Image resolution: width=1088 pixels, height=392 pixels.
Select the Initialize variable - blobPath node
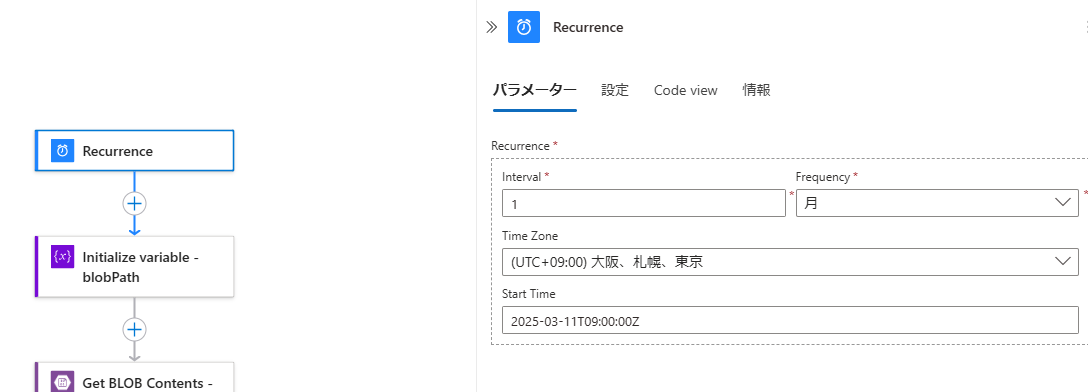click(135, 266)
